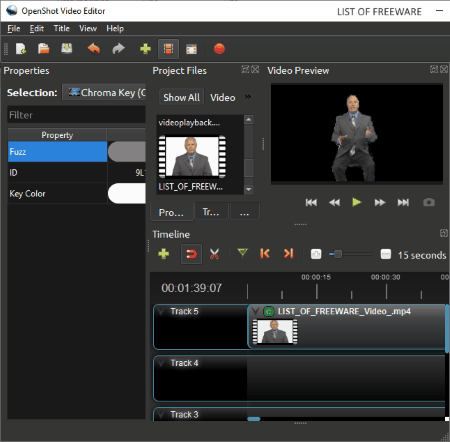Save current frame with camera icon
The height and width of the screenshot is (442, 450).
(x=429, y=202)
